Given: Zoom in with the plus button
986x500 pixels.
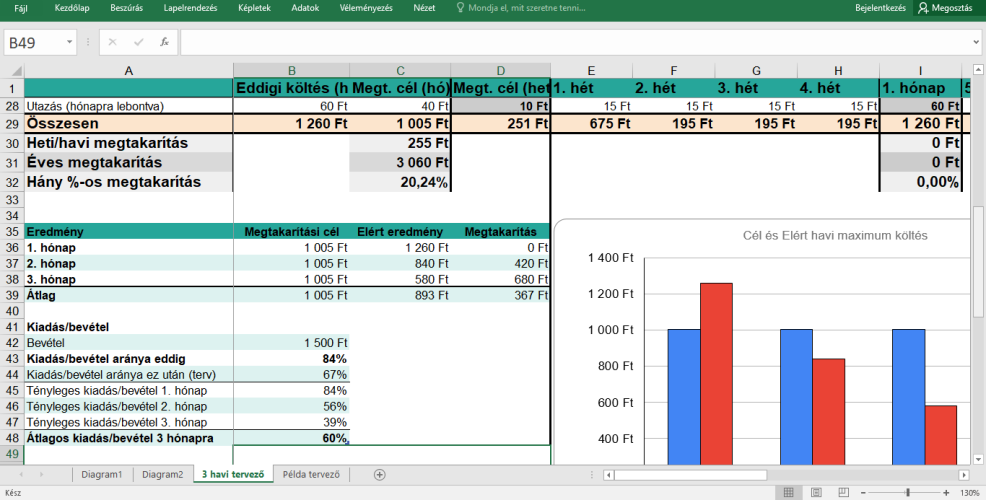Looking at the screenshot, I should coord(946,492).
